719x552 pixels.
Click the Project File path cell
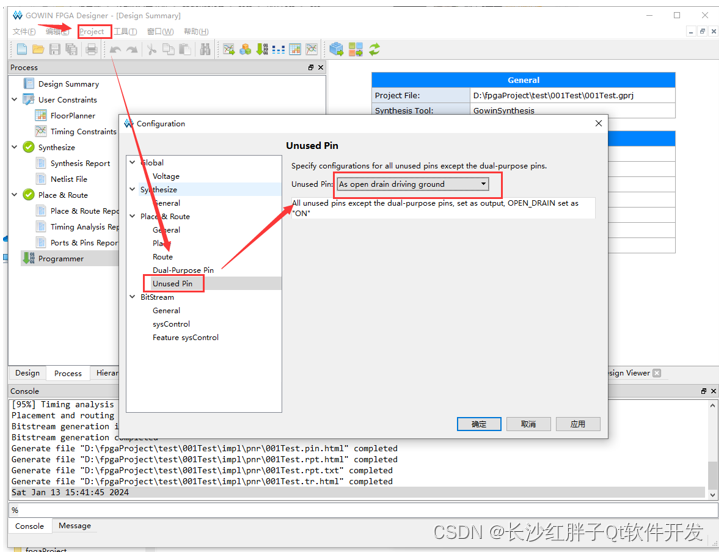[572, 95]
